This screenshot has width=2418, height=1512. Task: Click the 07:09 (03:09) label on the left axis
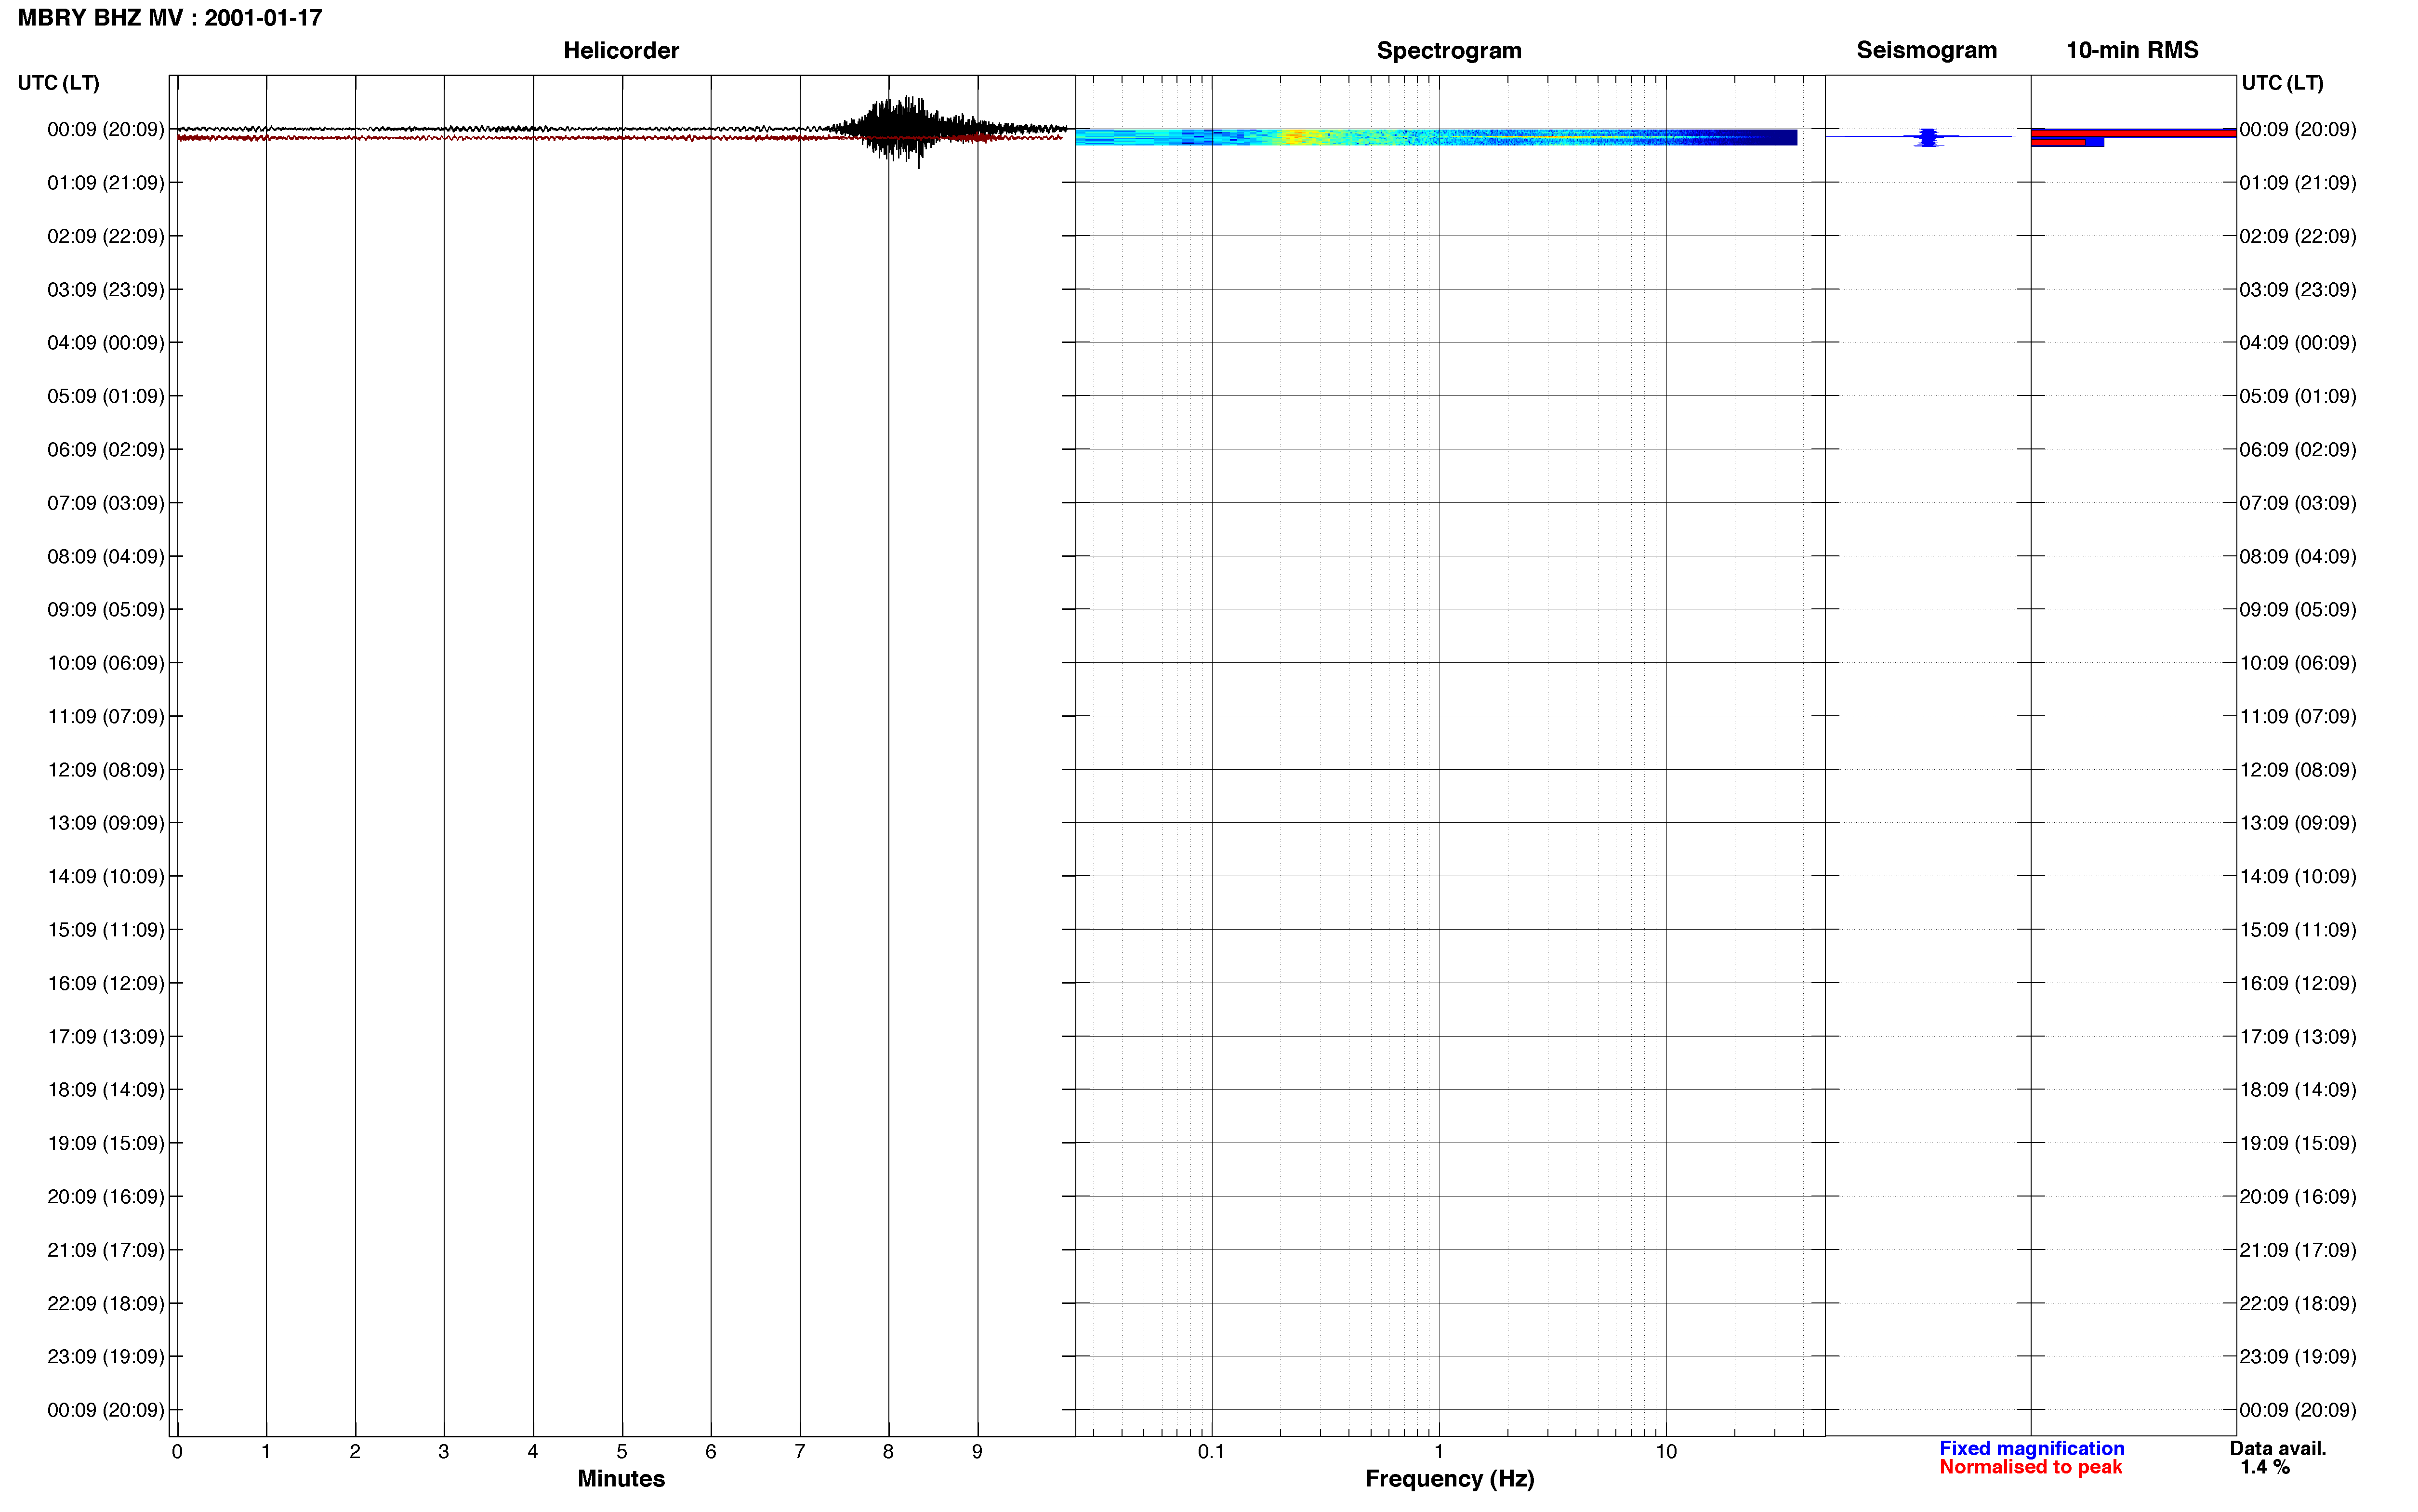point(106,503)
